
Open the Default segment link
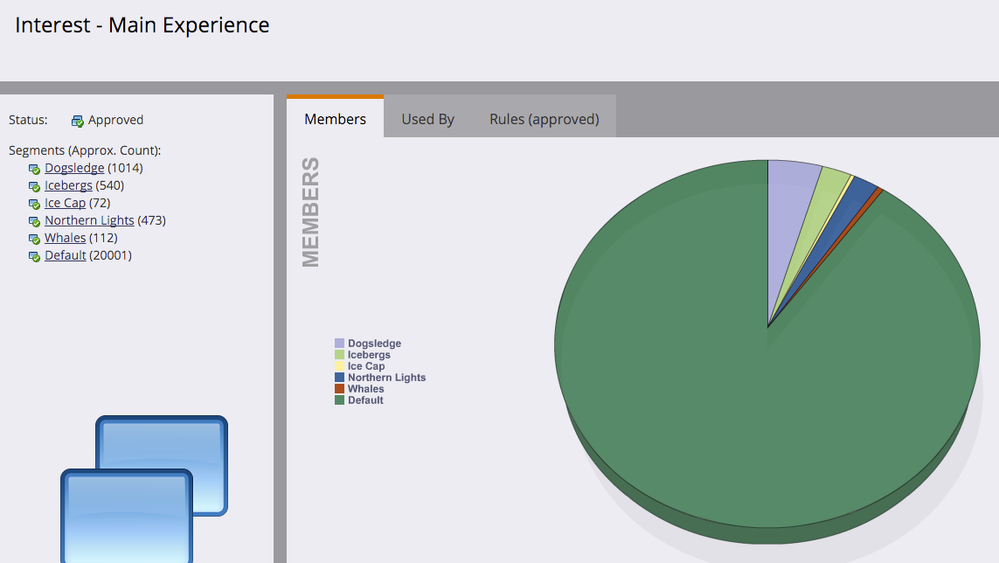pos(65,255)
